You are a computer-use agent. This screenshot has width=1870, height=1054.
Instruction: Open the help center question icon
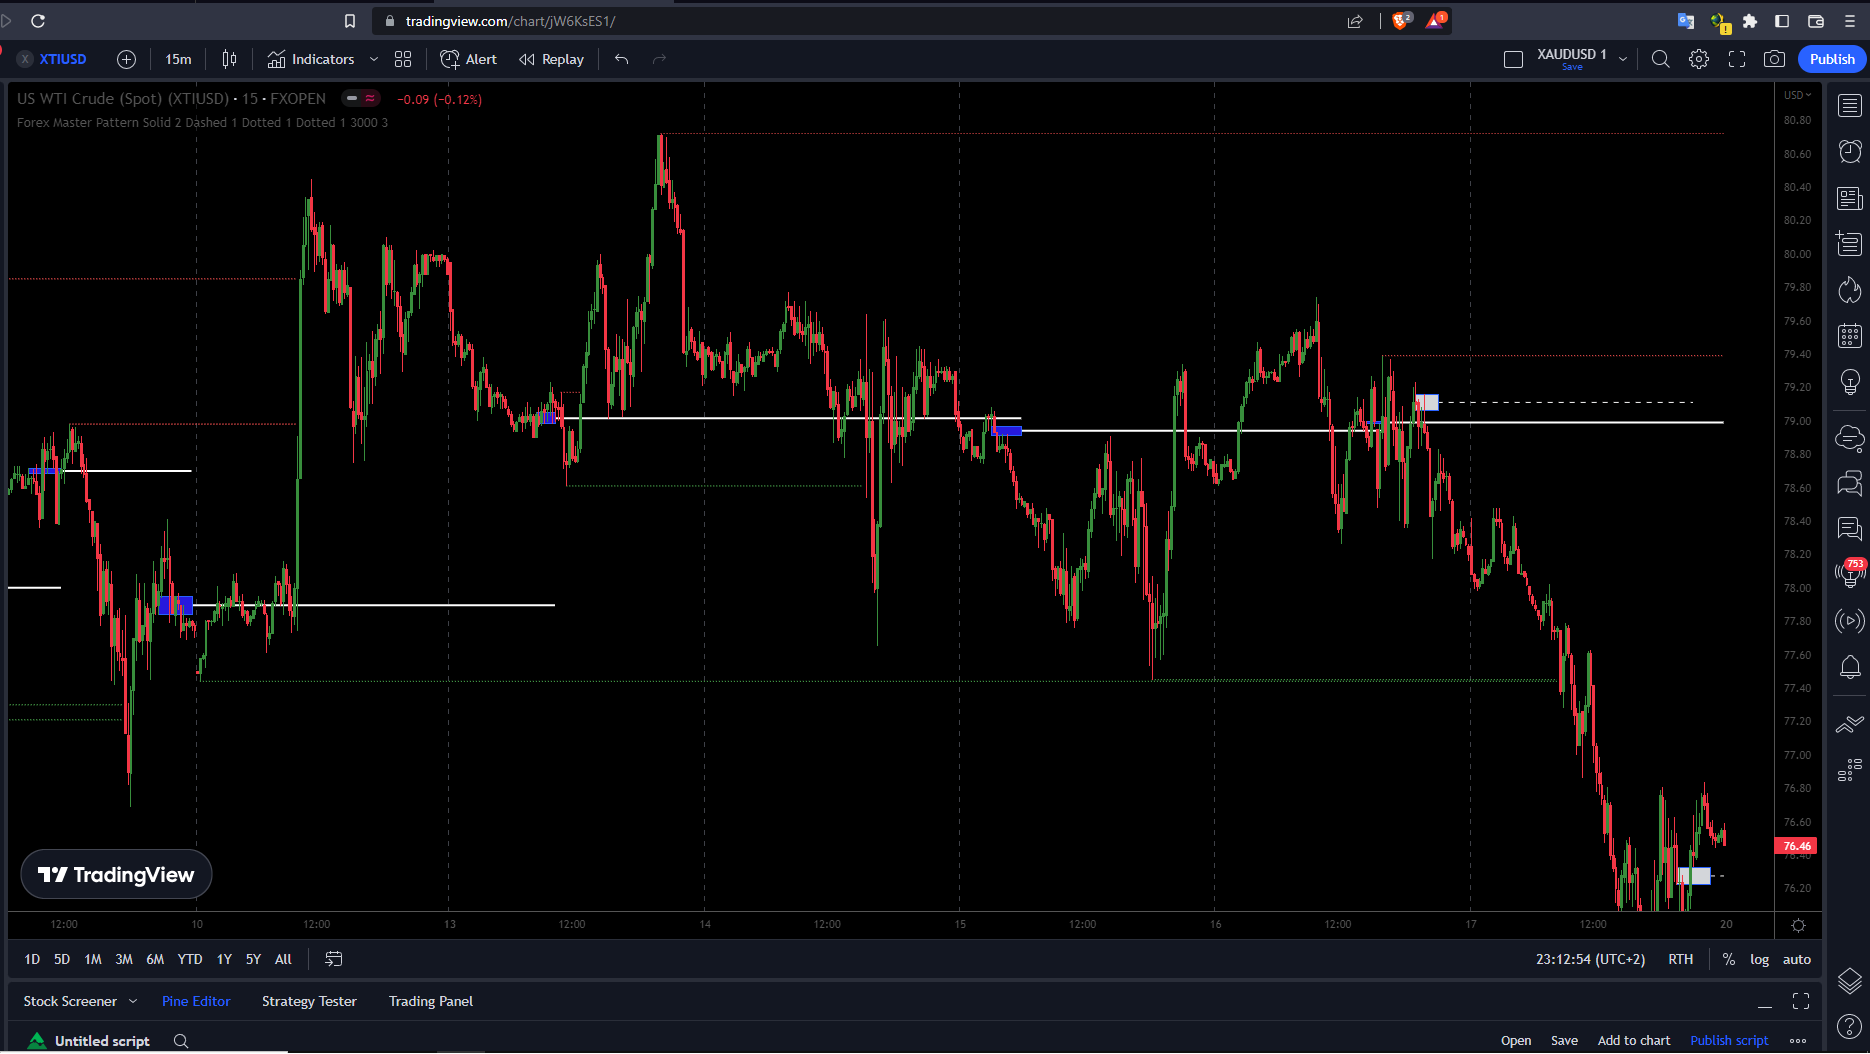point(1850,1026)
